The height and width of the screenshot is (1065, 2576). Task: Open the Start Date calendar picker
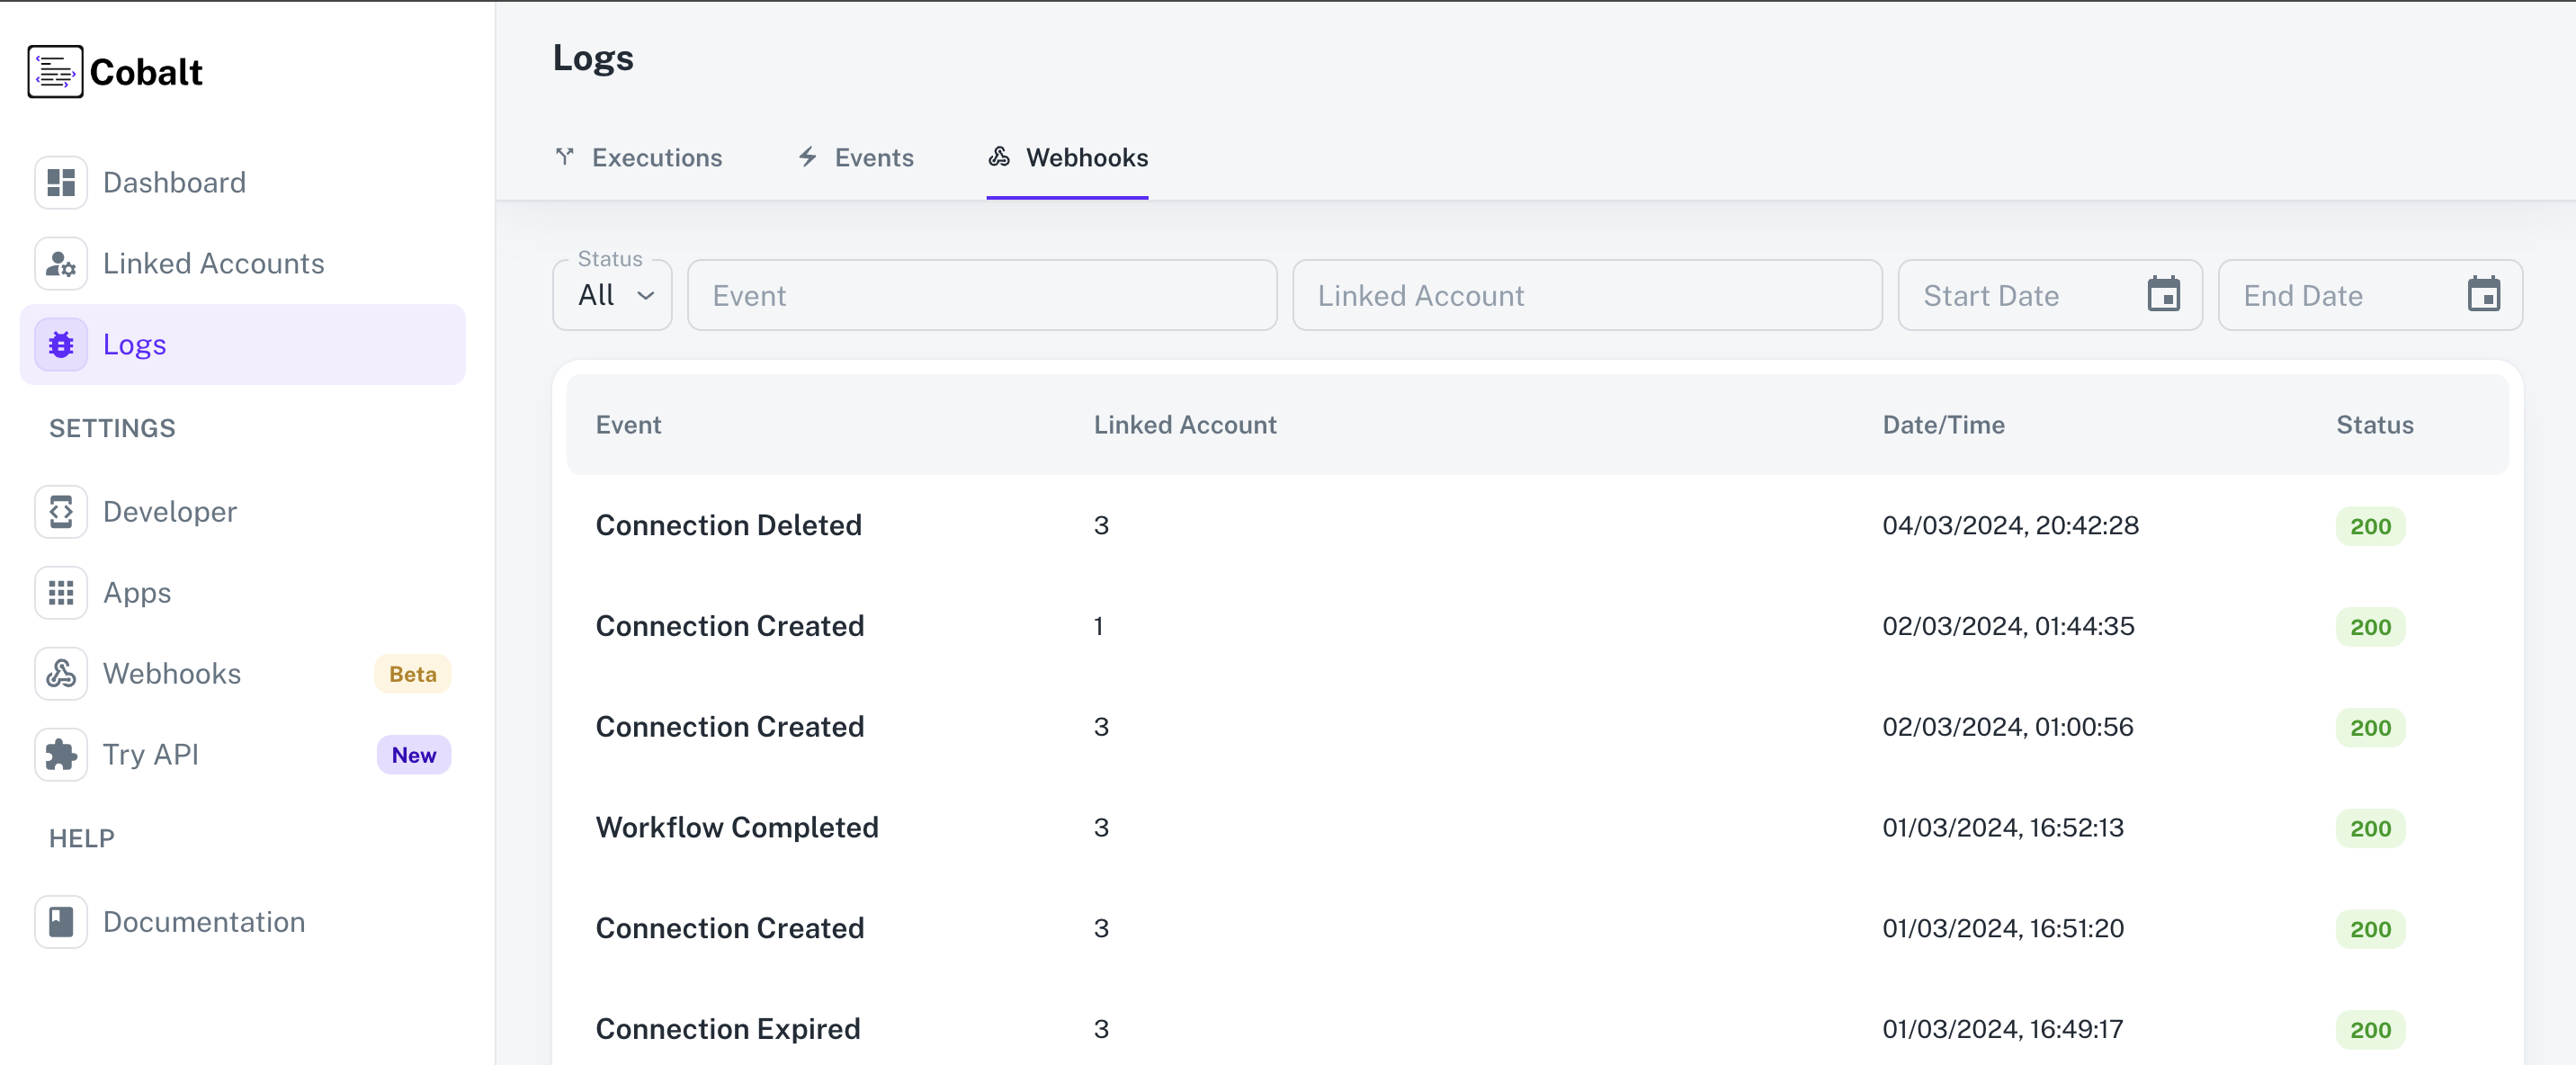(x=2163, y=294)
